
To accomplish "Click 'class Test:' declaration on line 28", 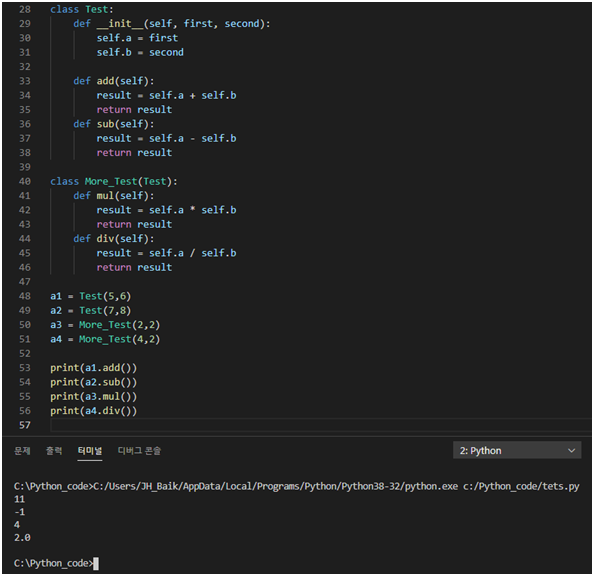I will click(82, 9).
